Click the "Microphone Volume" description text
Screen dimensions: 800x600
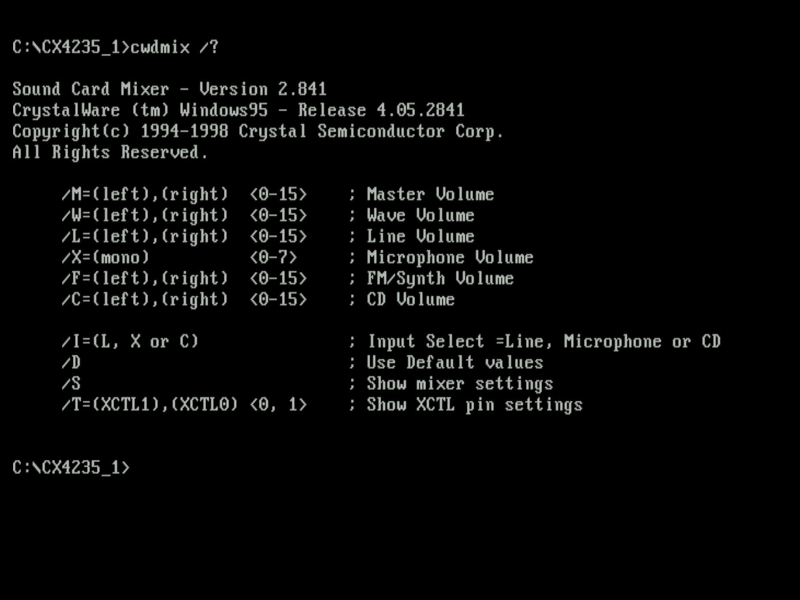click(450, 257)
